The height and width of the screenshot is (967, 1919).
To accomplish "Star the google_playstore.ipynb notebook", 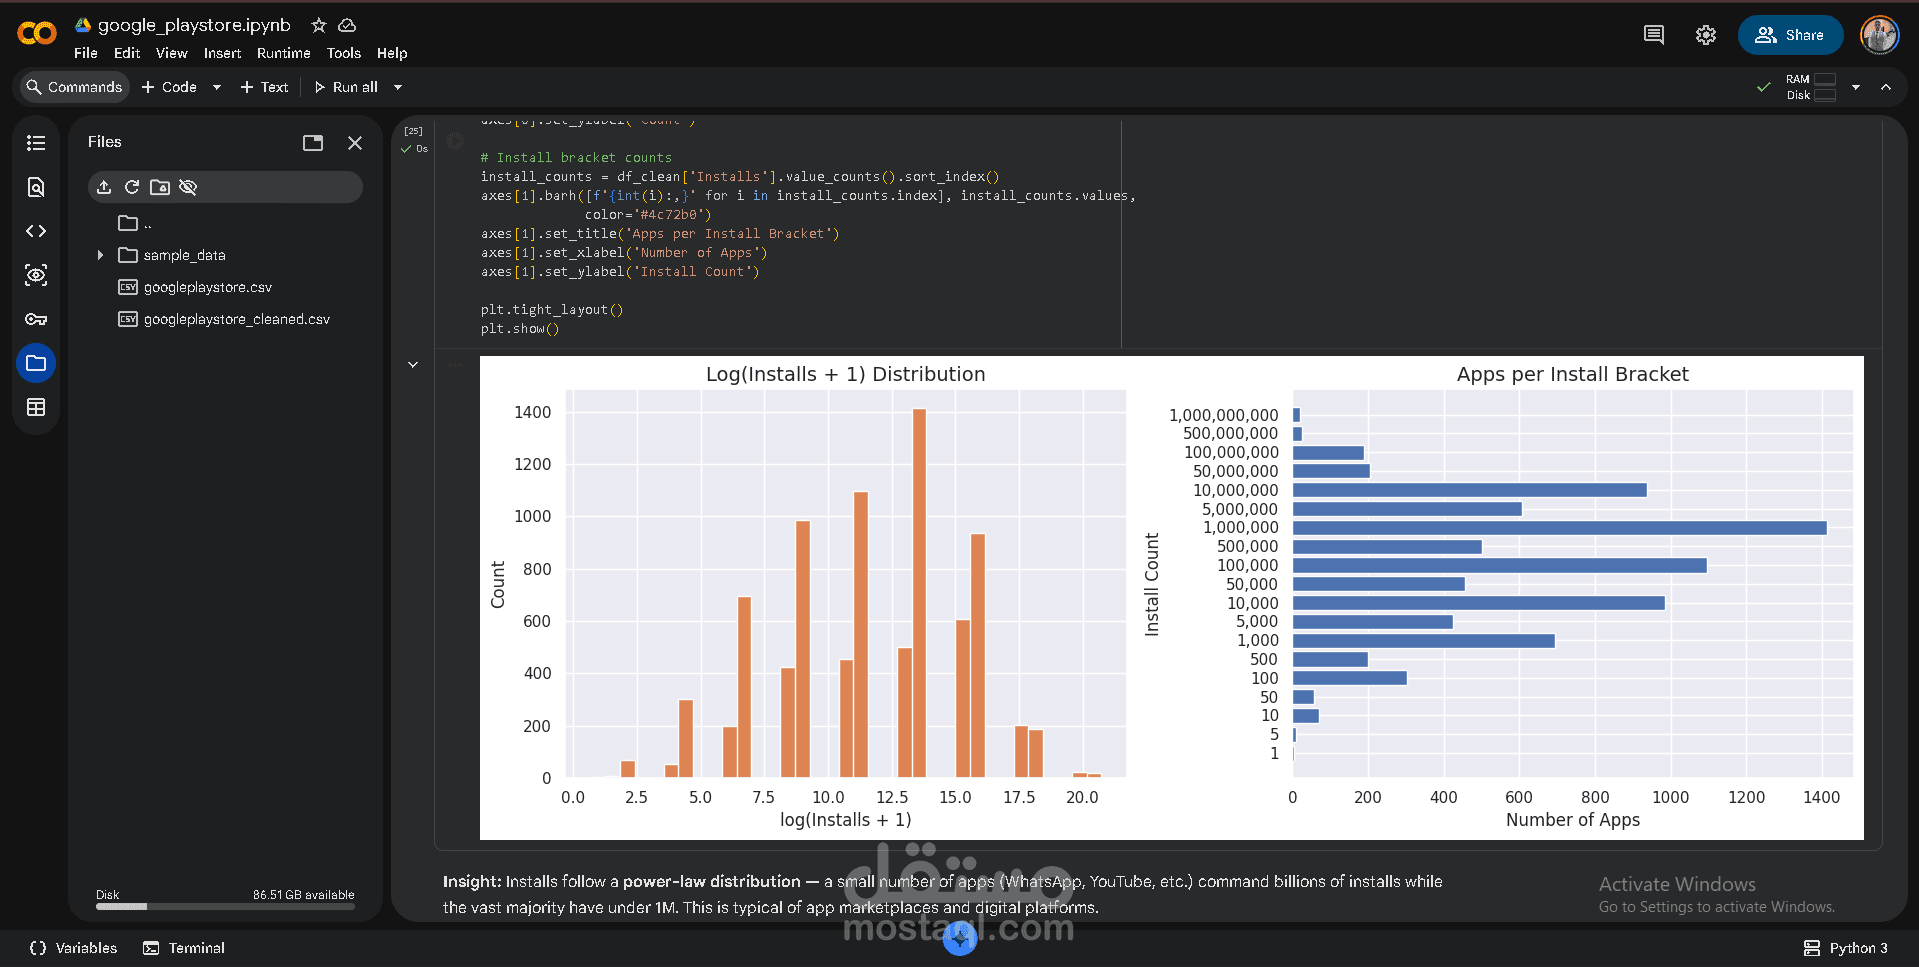I will coord(319,25).
